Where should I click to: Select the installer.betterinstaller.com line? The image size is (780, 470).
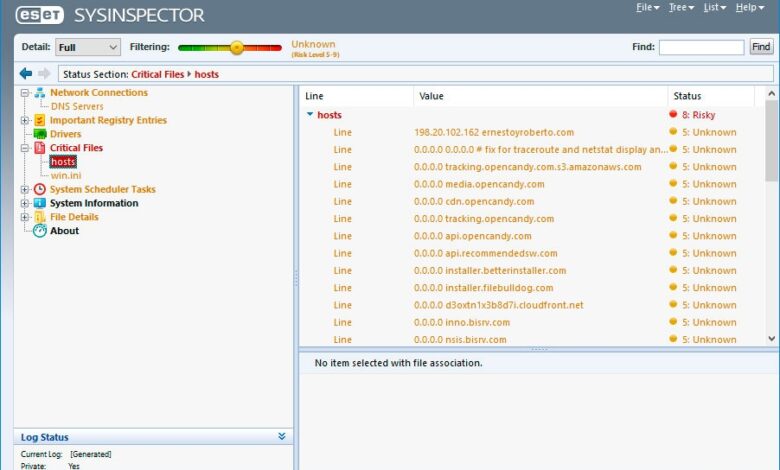[532, 271]
